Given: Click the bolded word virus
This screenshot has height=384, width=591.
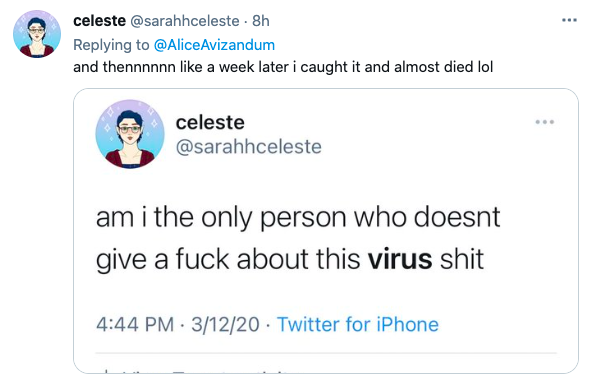Looking at the screenshot, I should 400,259.
